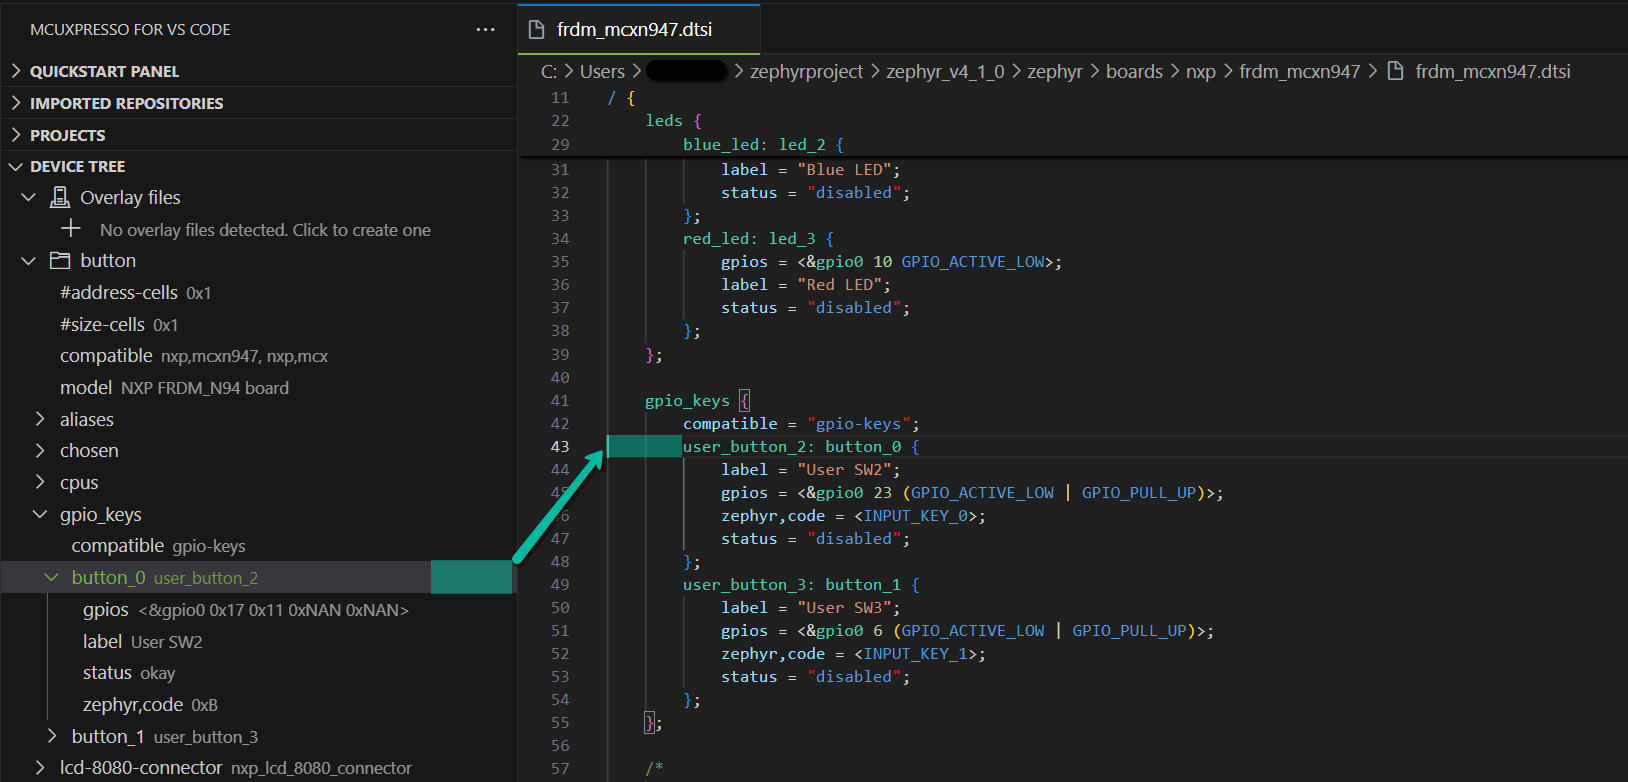
Task: Click the boards breadcrumb segment
Action: [x=1134, y=71]
